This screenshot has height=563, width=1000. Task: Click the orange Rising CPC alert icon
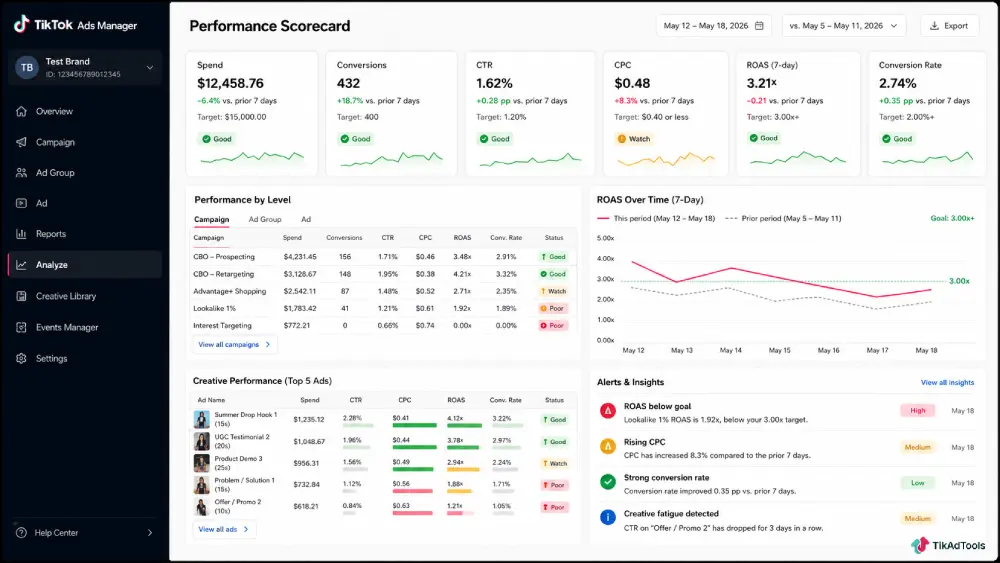pyautogui.click(x=608, y=446)
